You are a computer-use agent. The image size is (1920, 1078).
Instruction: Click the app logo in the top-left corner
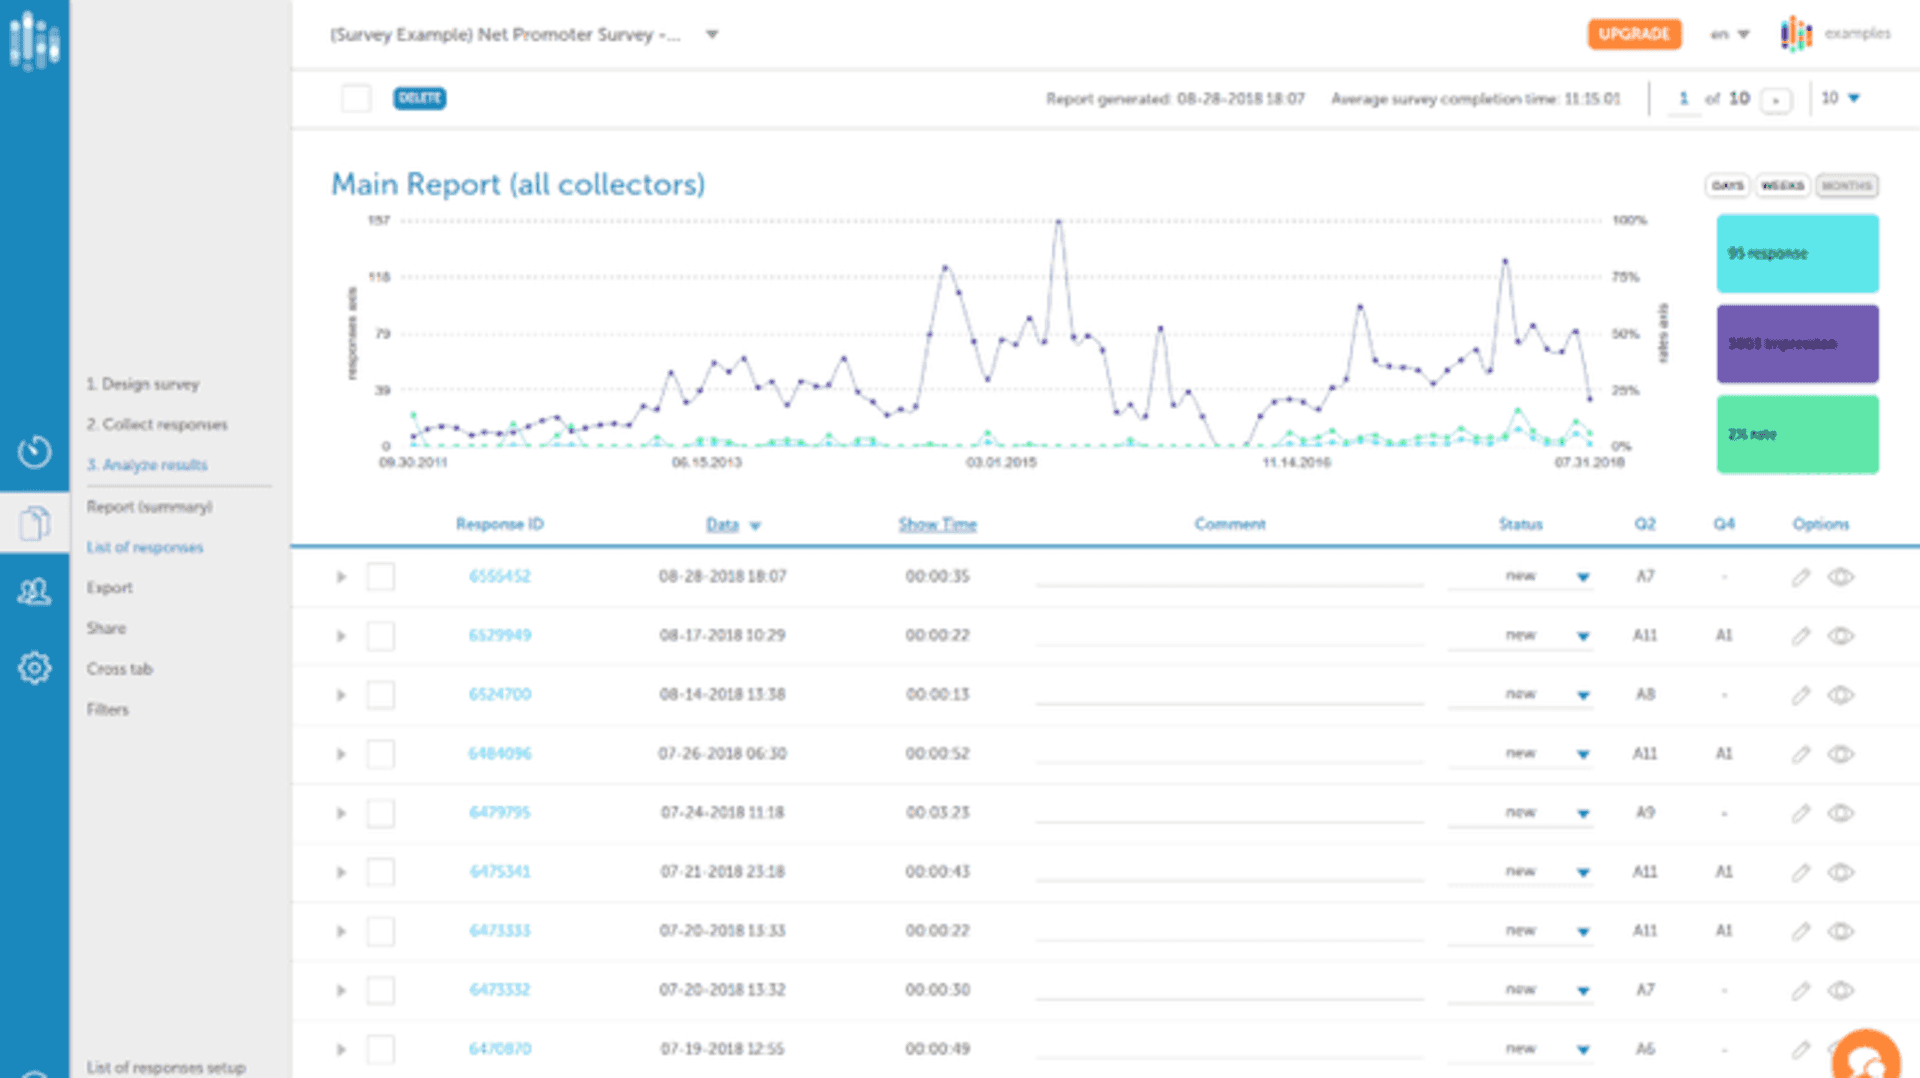34,42
